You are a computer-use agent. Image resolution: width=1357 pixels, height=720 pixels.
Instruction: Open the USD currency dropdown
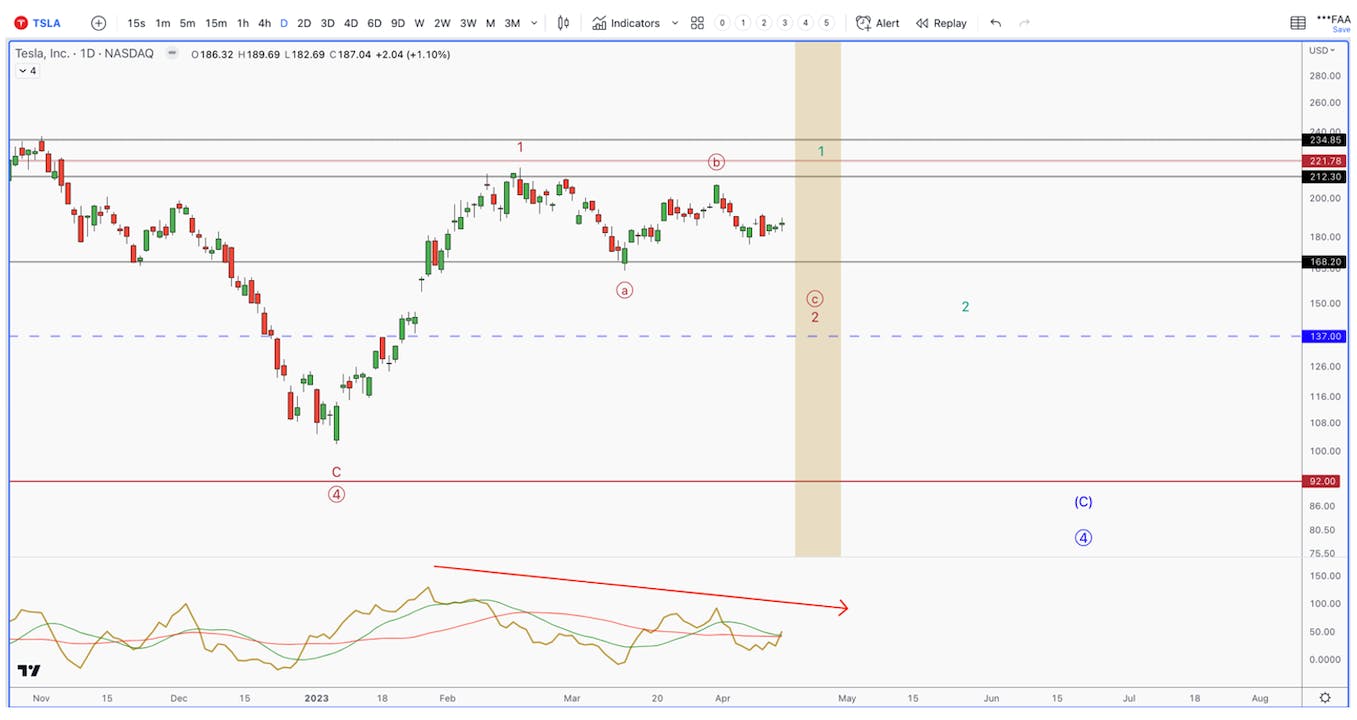[1321, 50]
